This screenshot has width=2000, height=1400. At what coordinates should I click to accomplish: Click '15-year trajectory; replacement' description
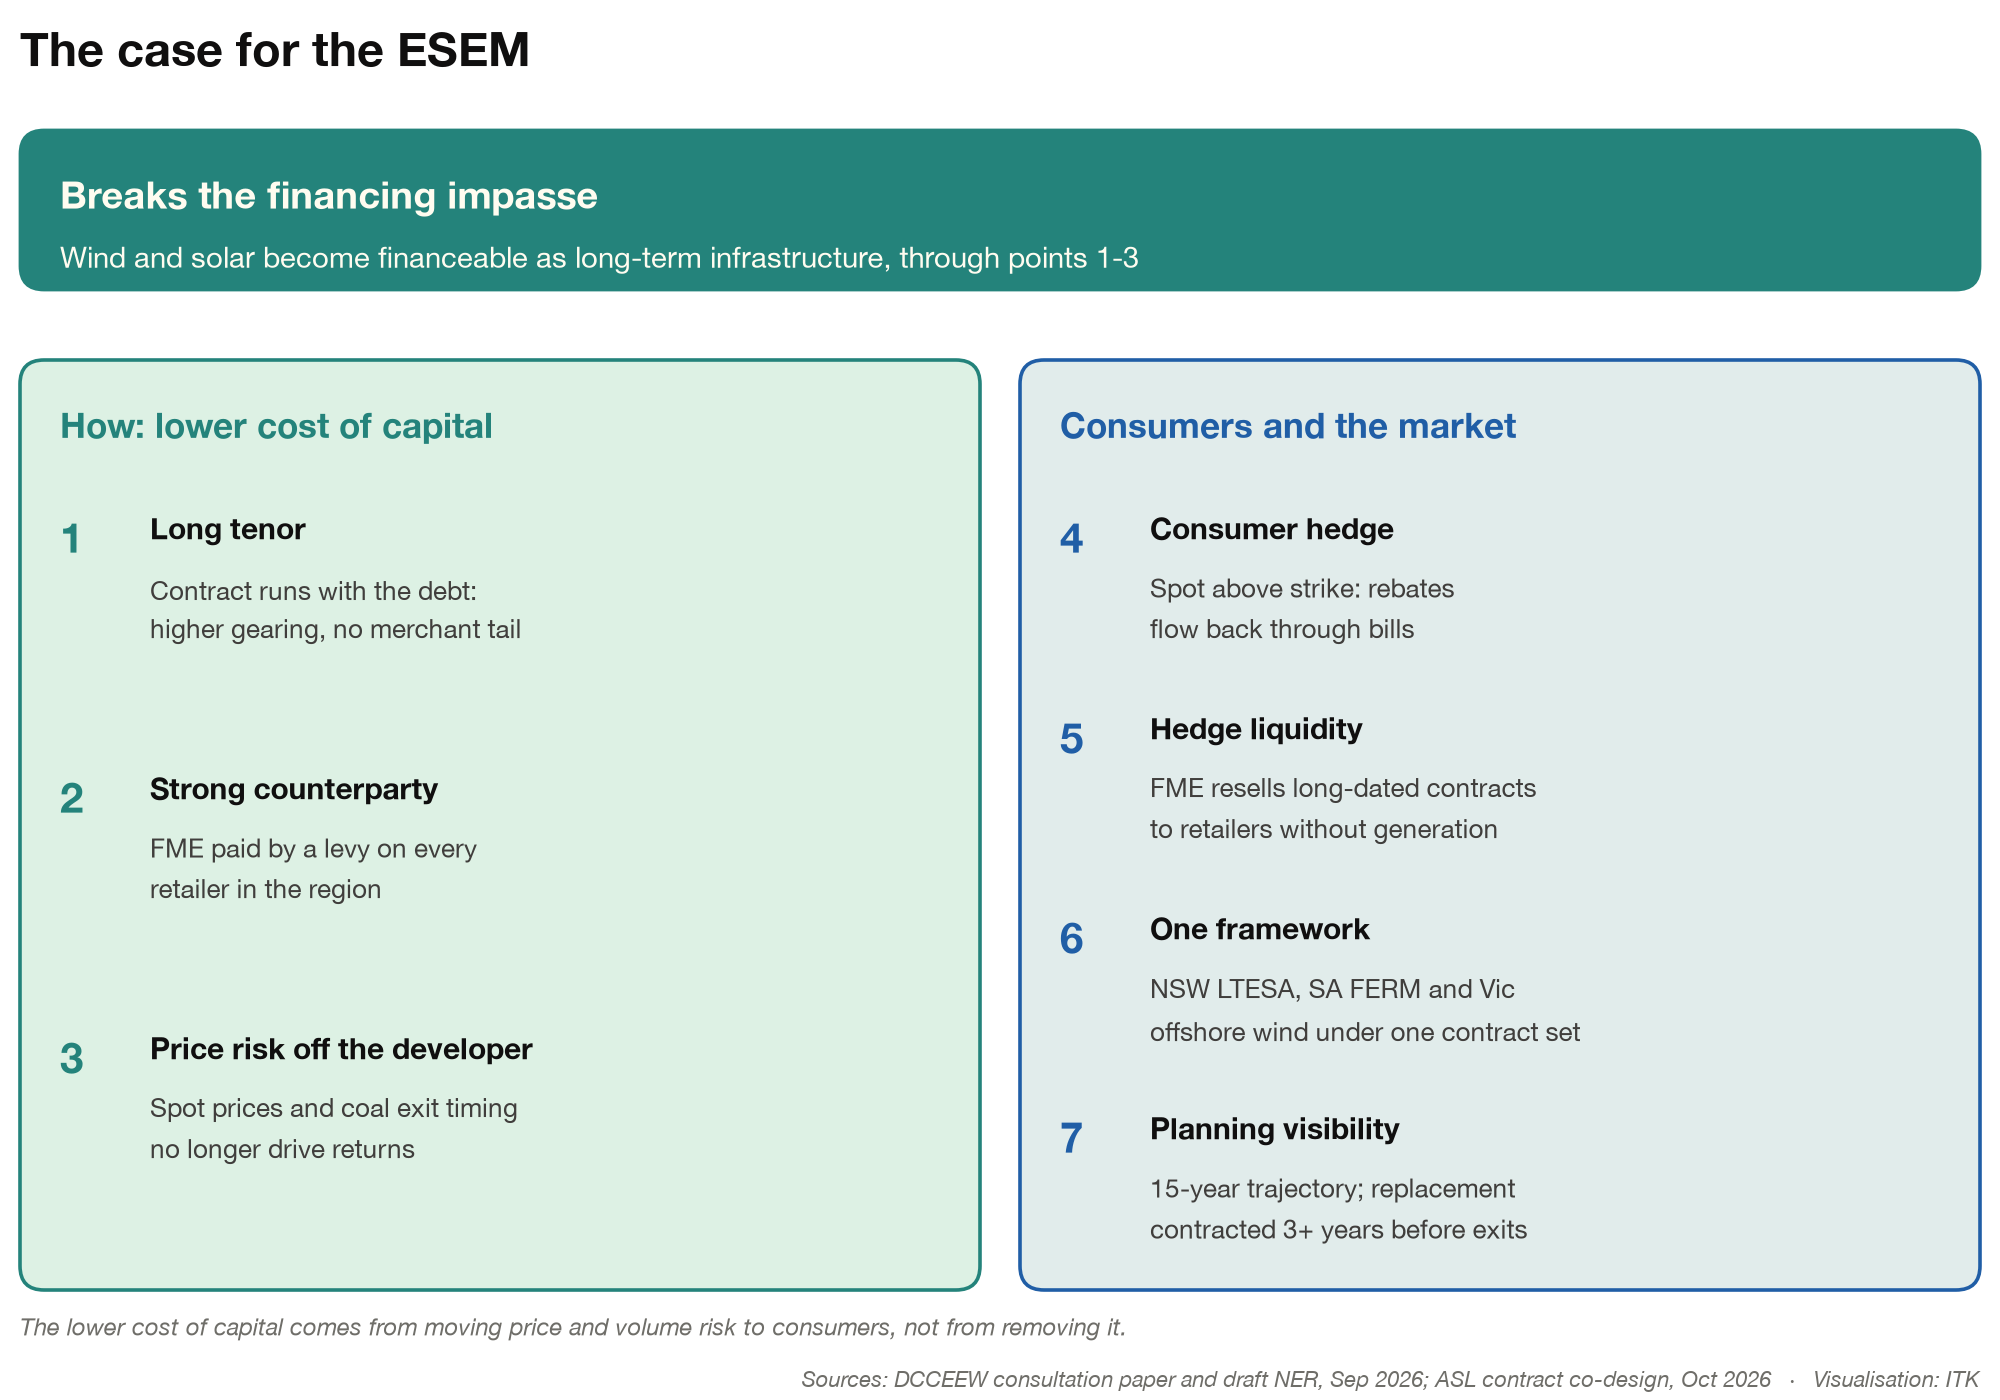coord(1338,1209)
